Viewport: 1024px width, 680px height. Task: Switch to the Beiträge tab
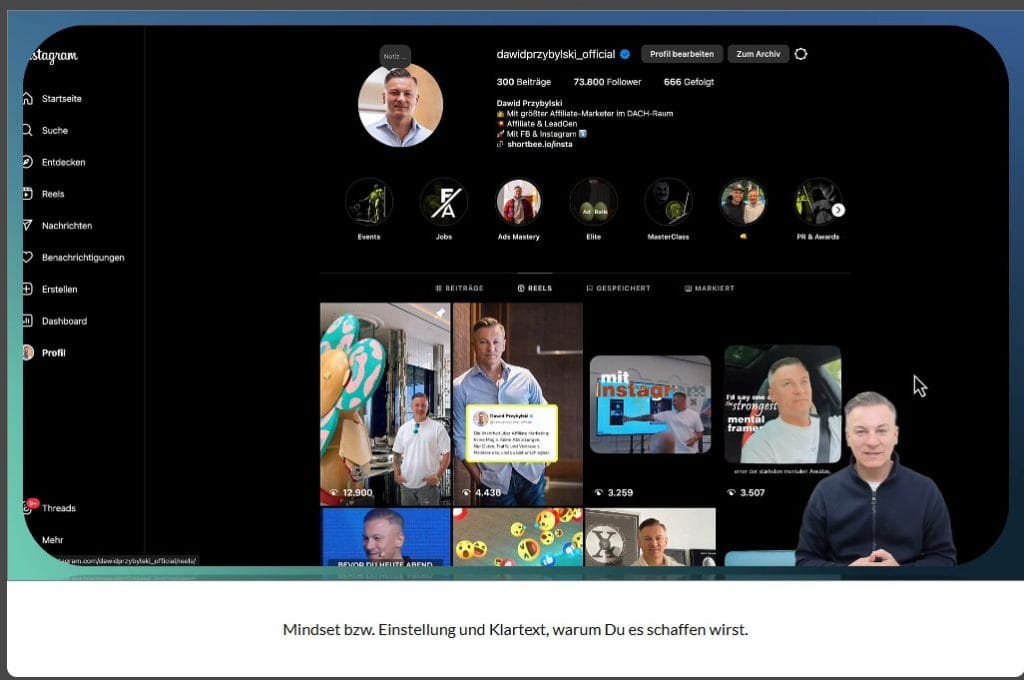[459, 288]
